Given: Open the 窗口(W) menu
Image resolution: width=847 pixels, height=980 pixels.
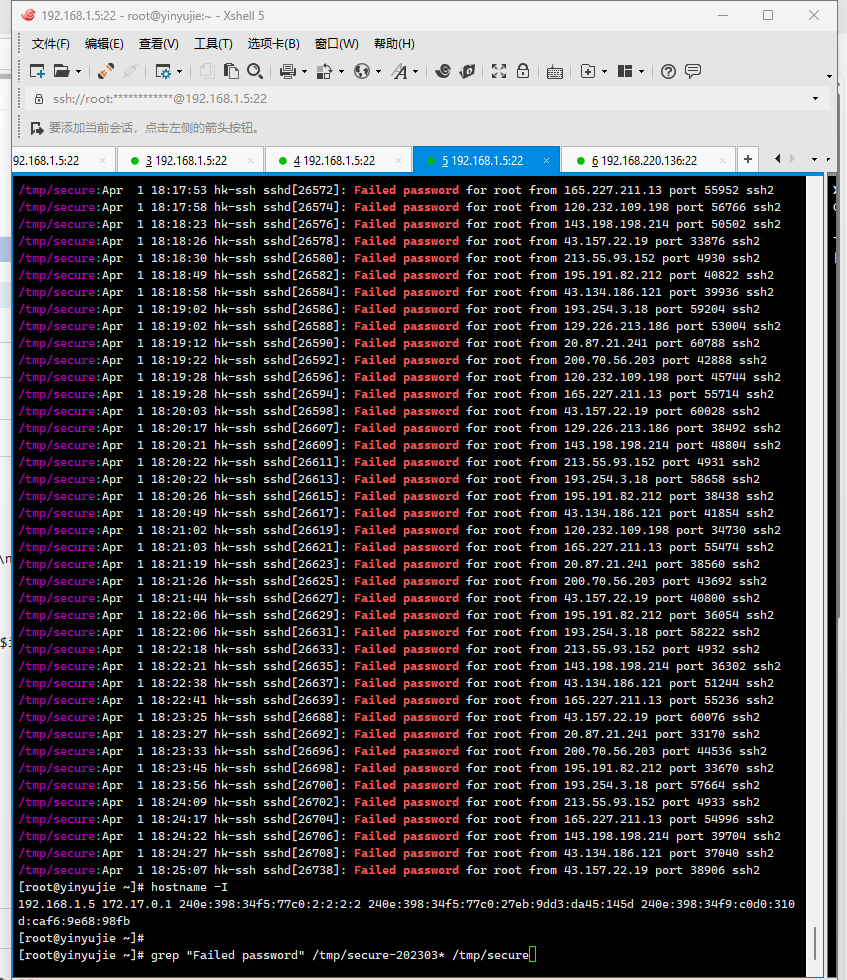Looking at the screenshot, I should pos(337,44).
